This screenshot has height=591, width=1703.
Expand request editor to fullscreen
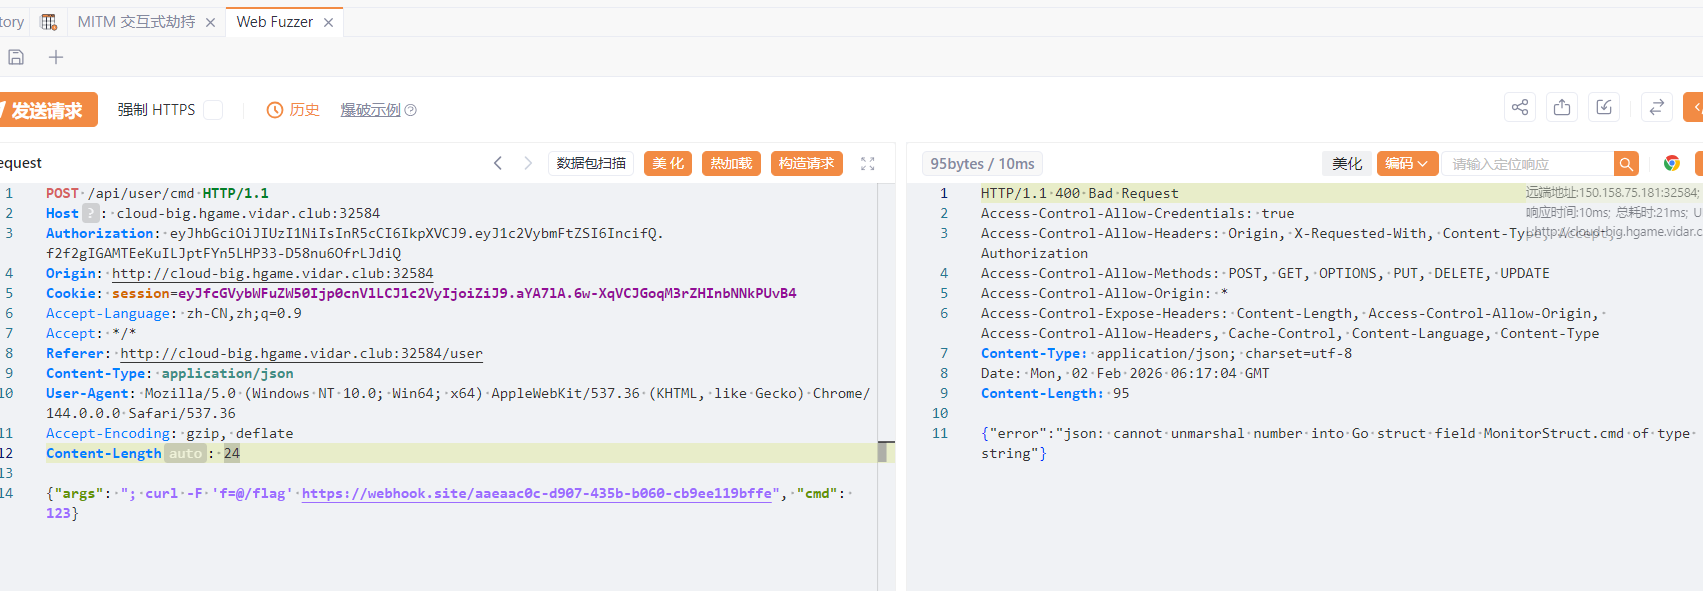click(x=867, y=163)
